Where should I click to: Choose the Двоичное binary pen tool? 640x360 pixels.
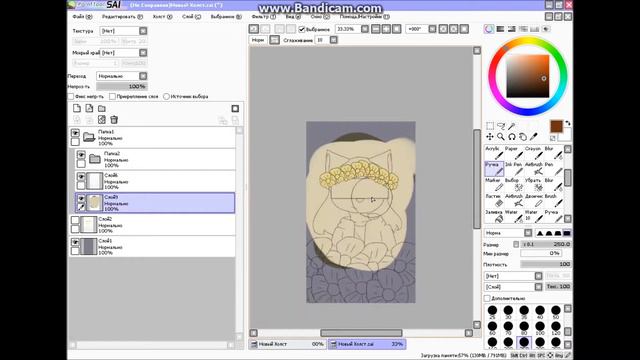point(533,200)
